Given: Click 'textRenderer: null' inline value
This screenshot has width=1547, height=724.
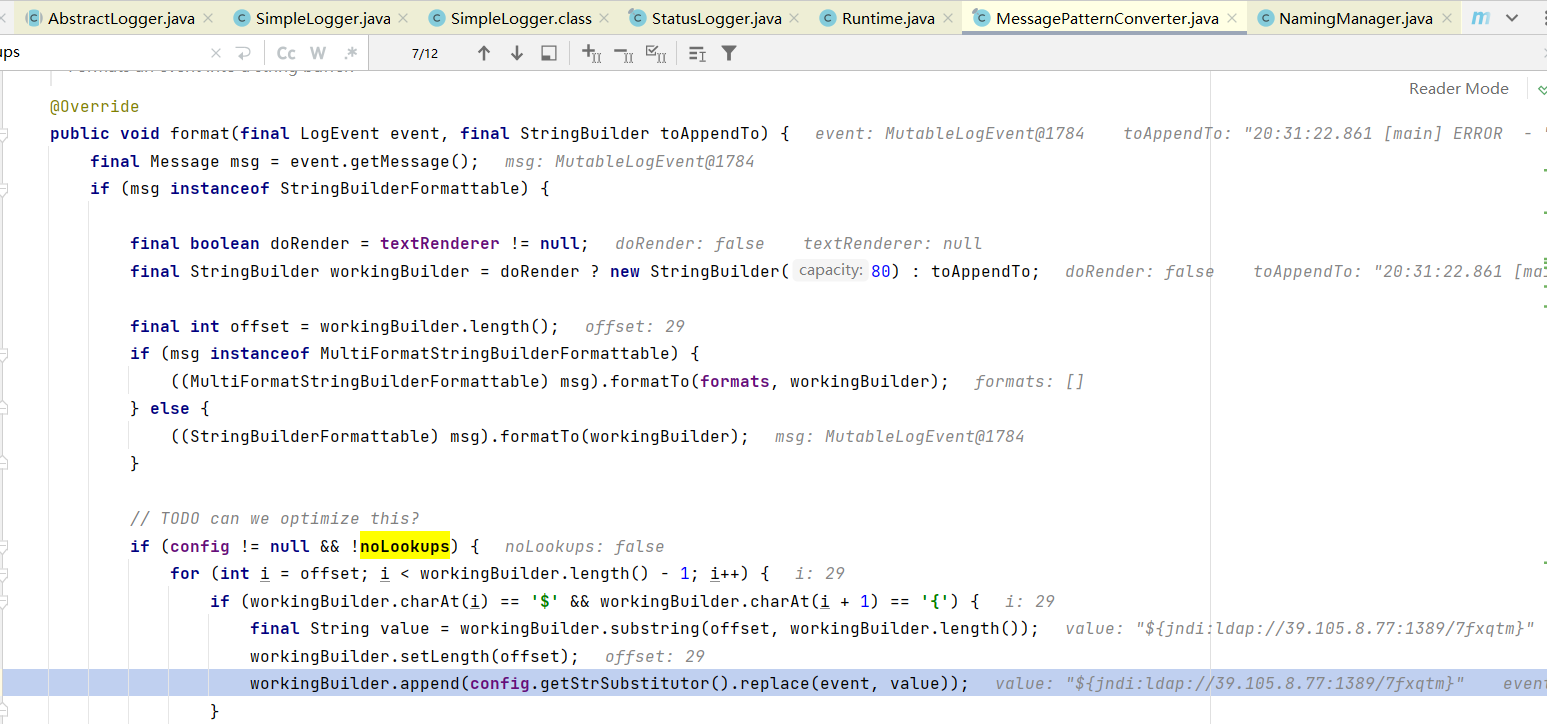Looking at the screenshot, I should pyautogui.click(x=893, y=243).
